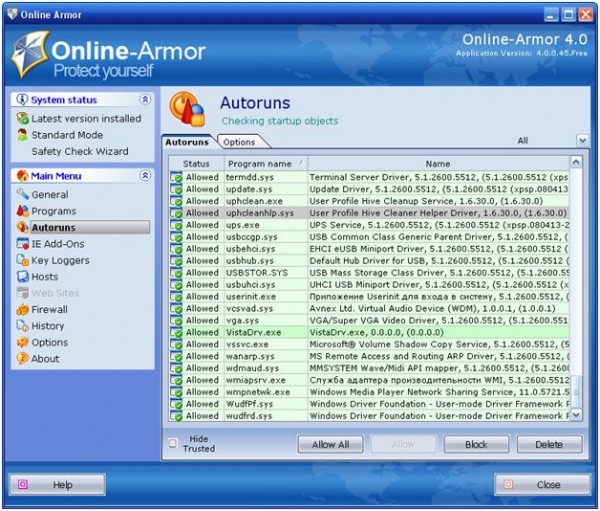Click the Name column header

point(438,164)
